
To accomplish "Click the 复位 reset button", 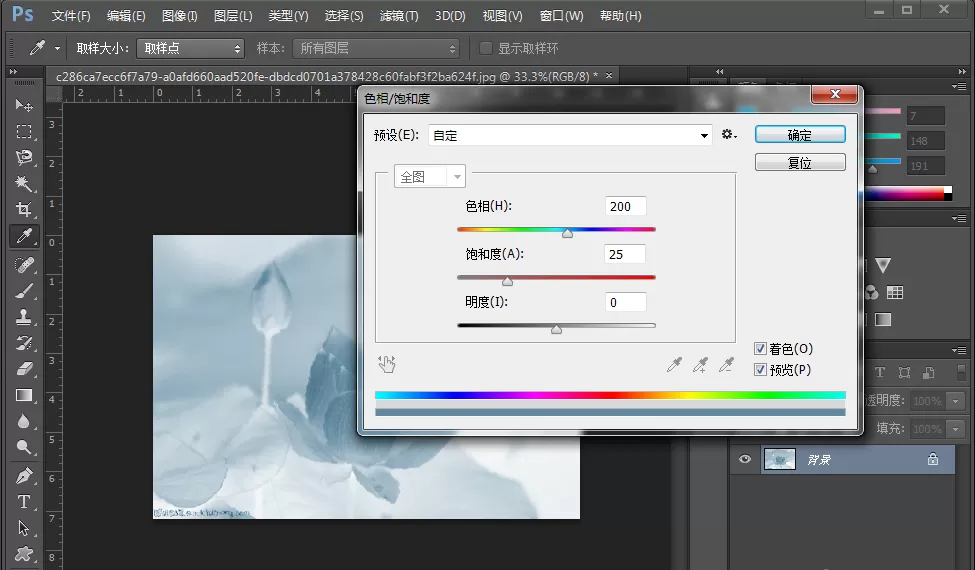I will 800,163.
